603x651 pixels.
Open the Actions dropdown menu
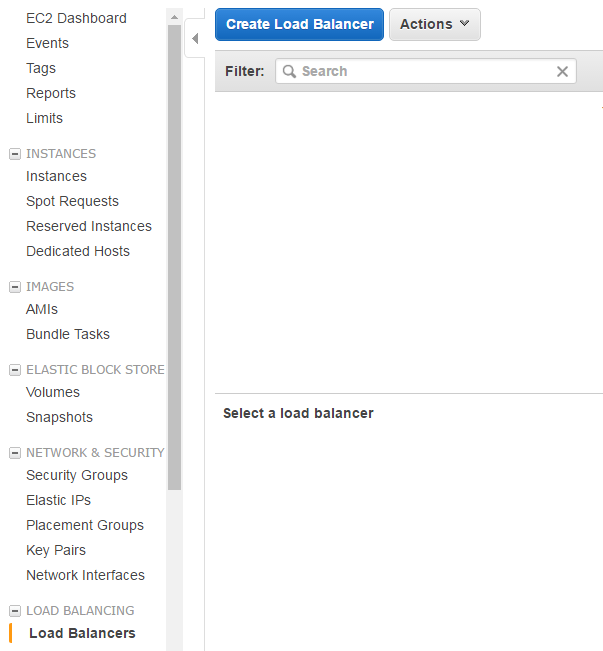tap(434, 24)
